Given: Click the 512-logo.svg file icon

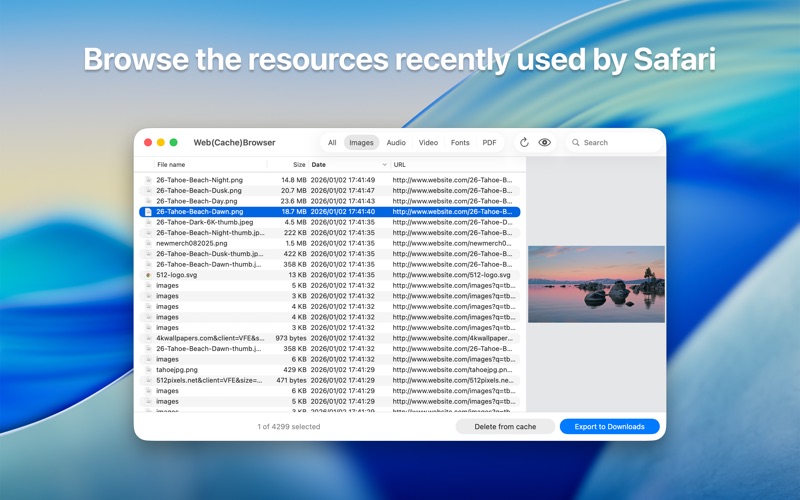Looking at the screenshot, I should (x=148, y=274).
